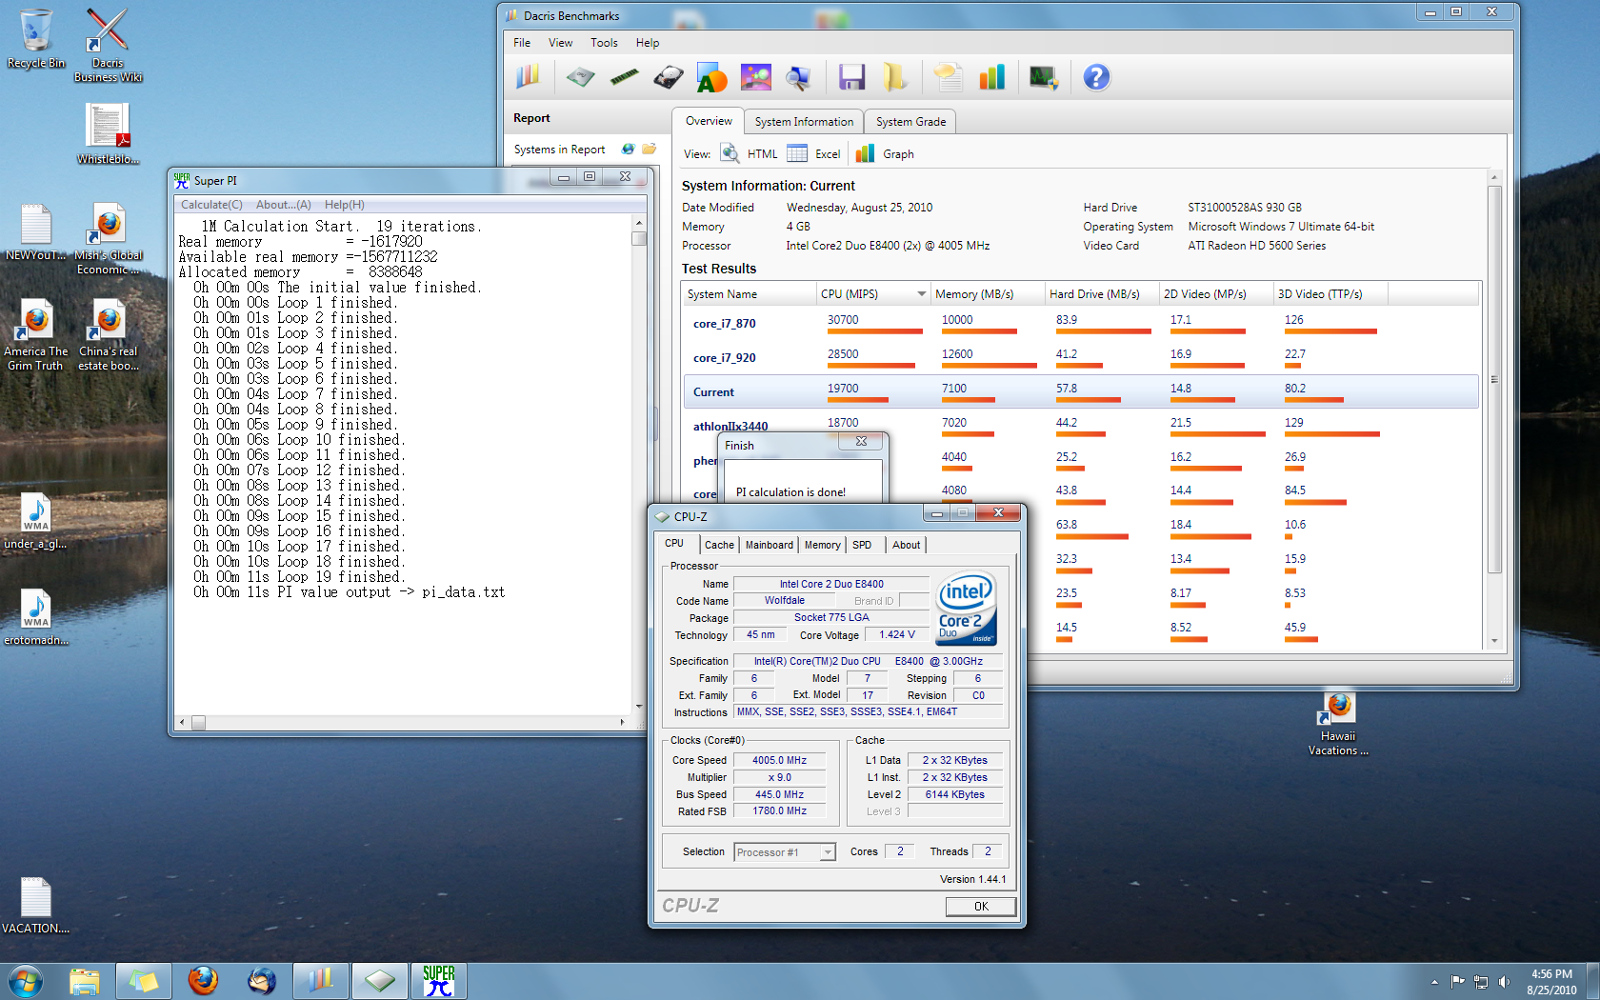Select the Overview tab
This screenshot has height=1000, width=1600.
click(x=709, y=121)
